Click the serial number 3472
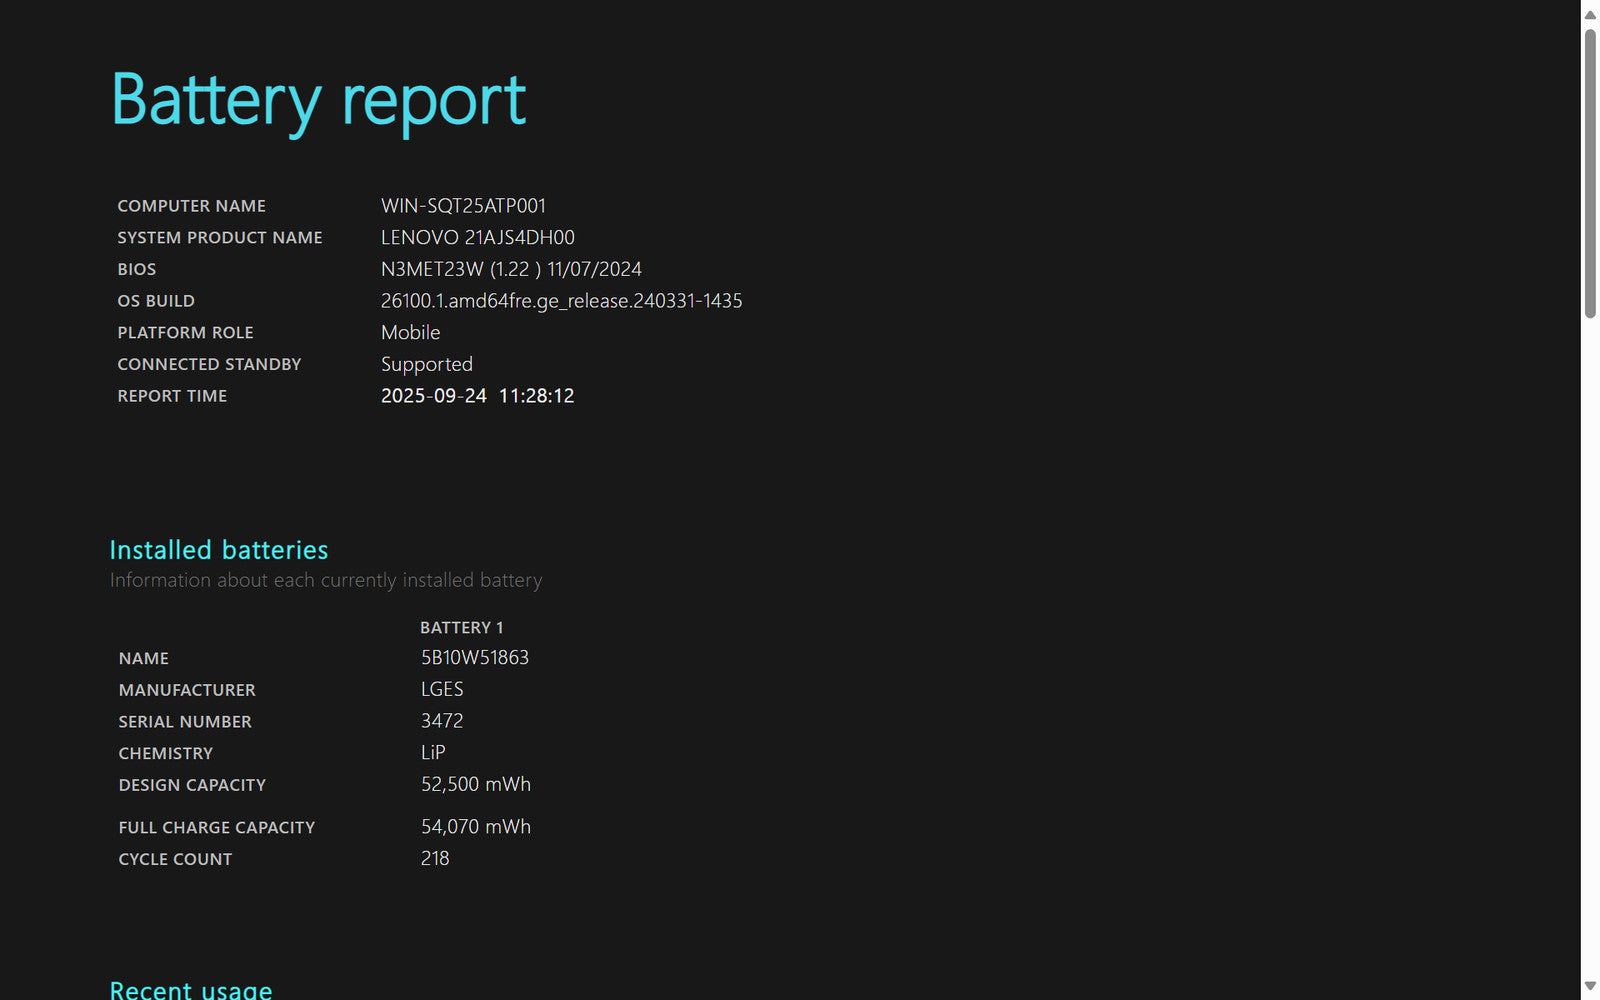Image resolution: width=1600 pixels, height=1000 pixels. tap(441, 721)
